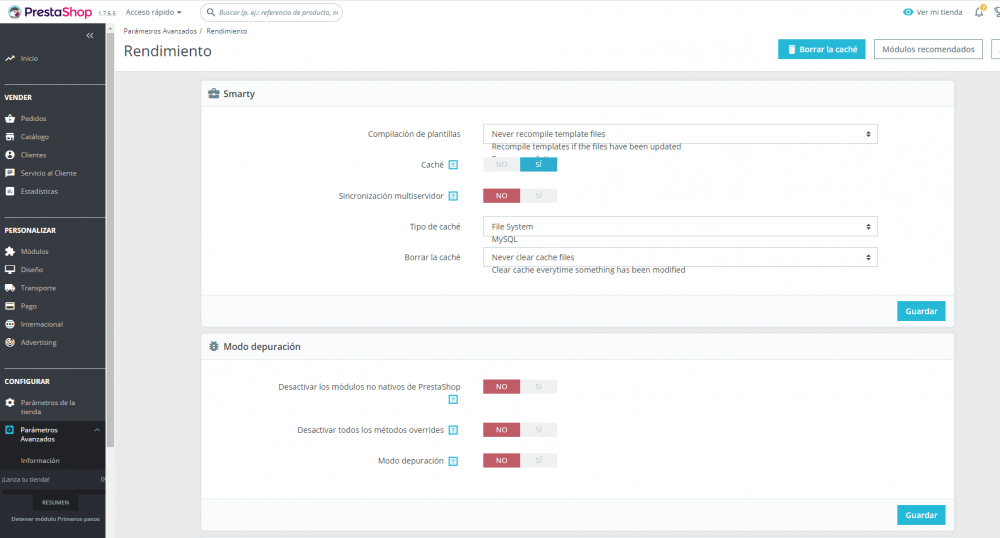Go to Pedidos menu

coord(33,119)
